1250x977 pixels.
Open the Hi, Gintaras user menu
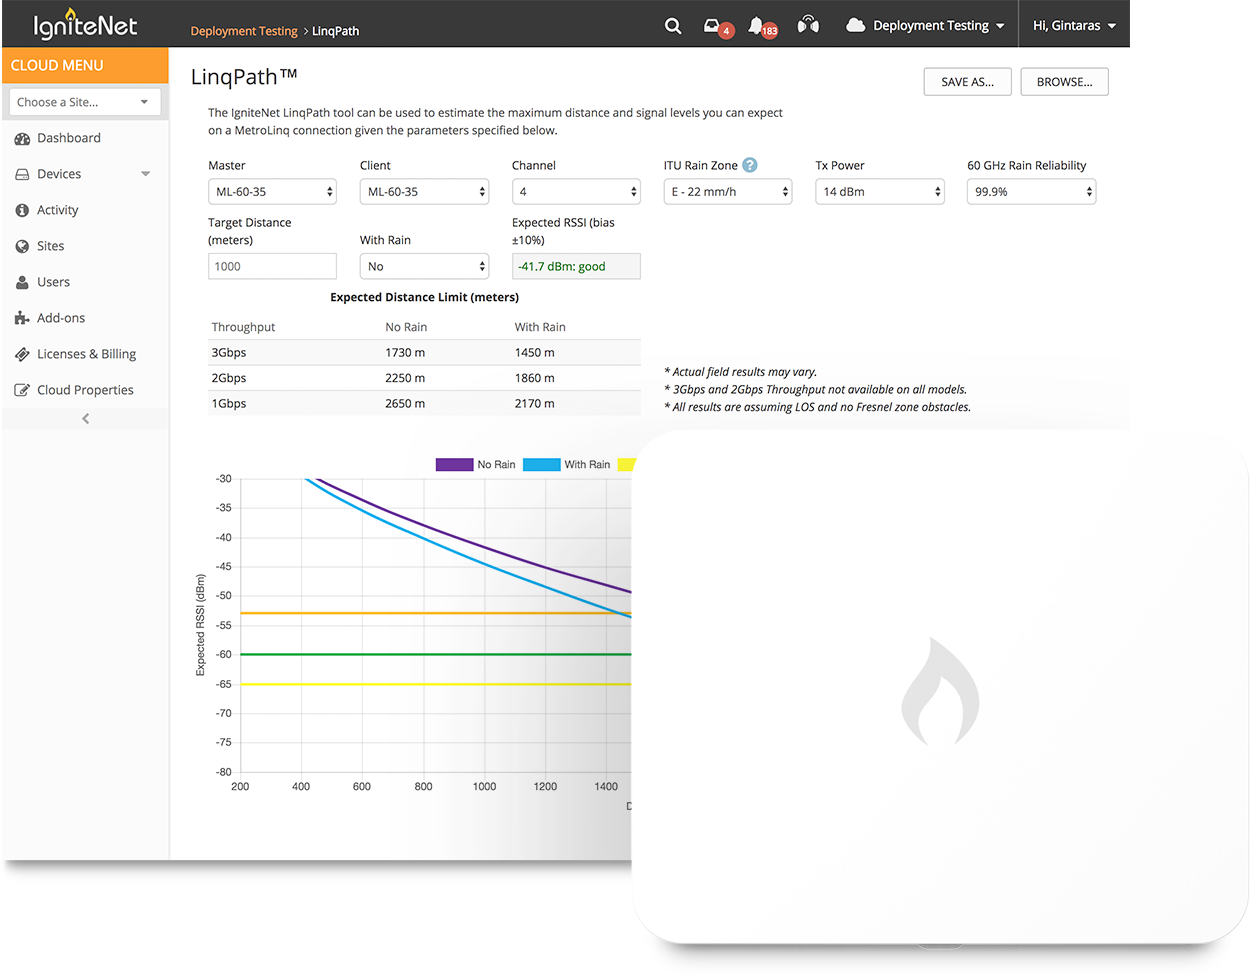(x=1074, y=25)
